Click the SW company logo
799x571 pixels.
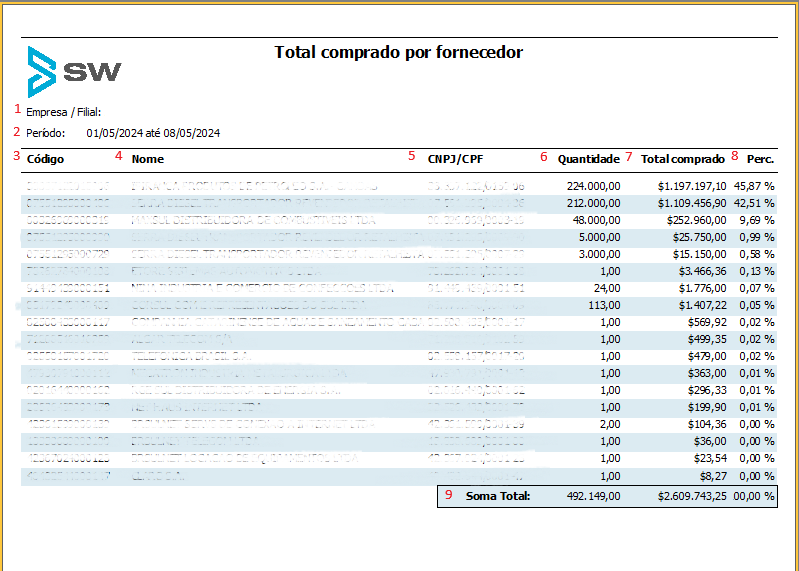(x=74, y=72)
